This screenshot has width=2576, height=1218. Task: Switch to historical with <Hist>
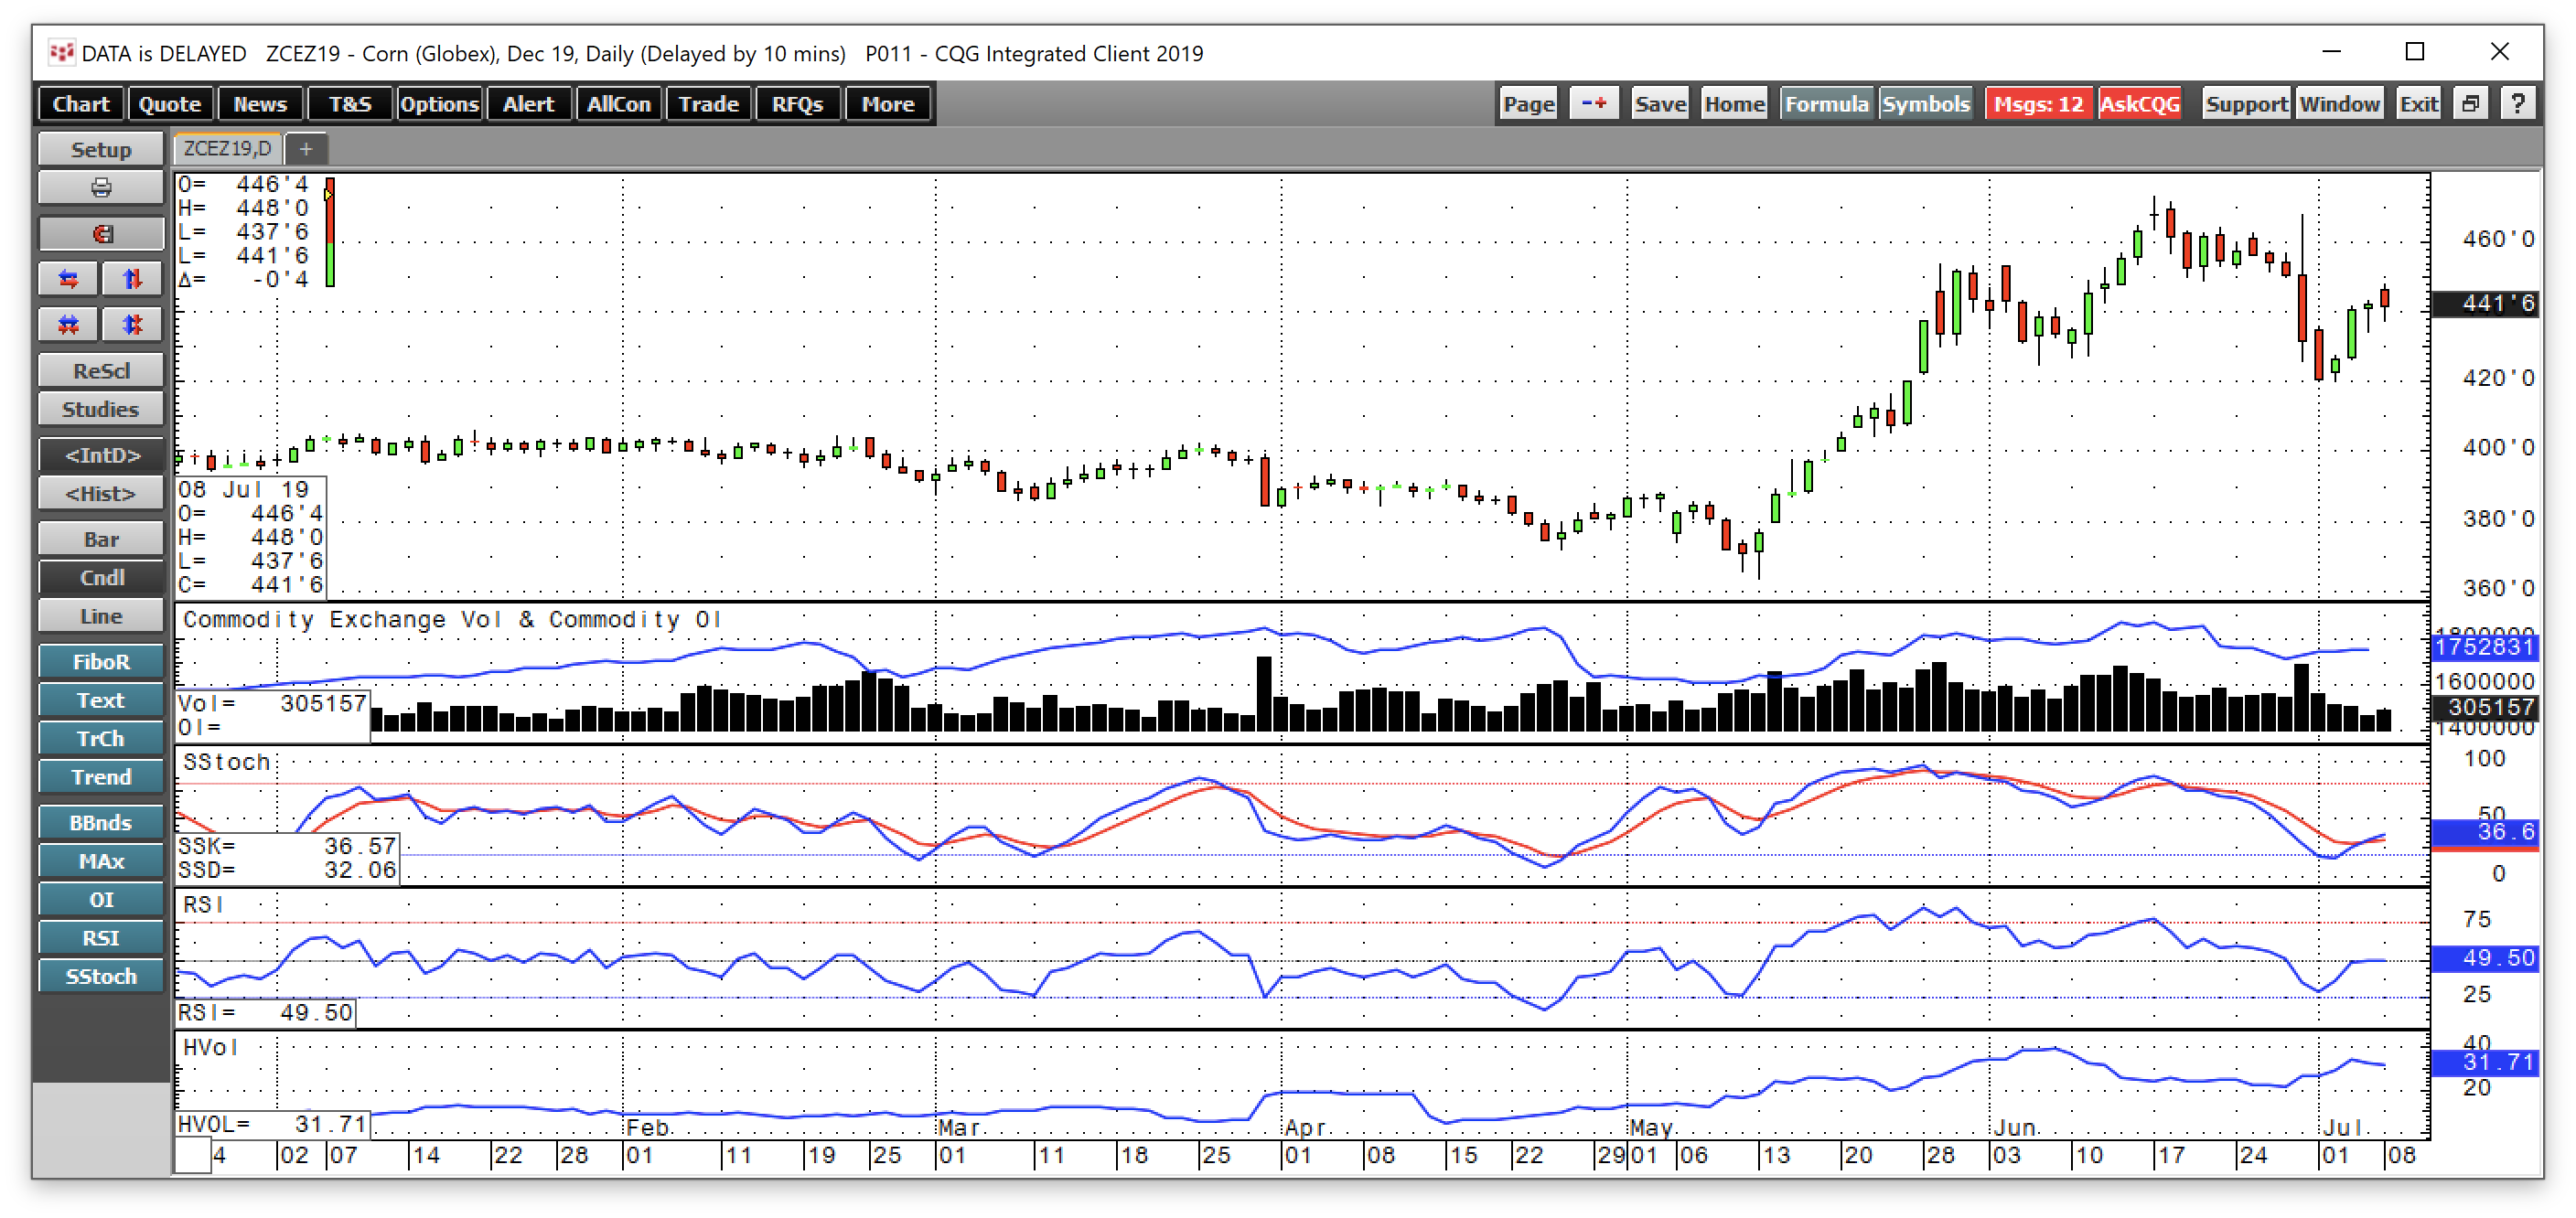(x=101, y=493)
